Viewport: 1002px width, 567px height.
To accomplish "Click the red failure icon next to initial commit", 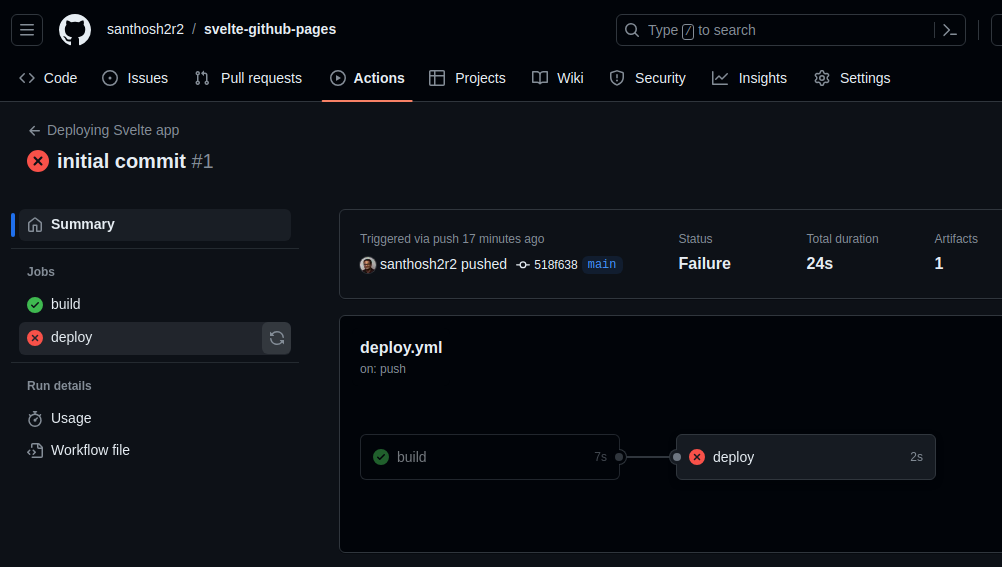I will (x=38, y=161).
